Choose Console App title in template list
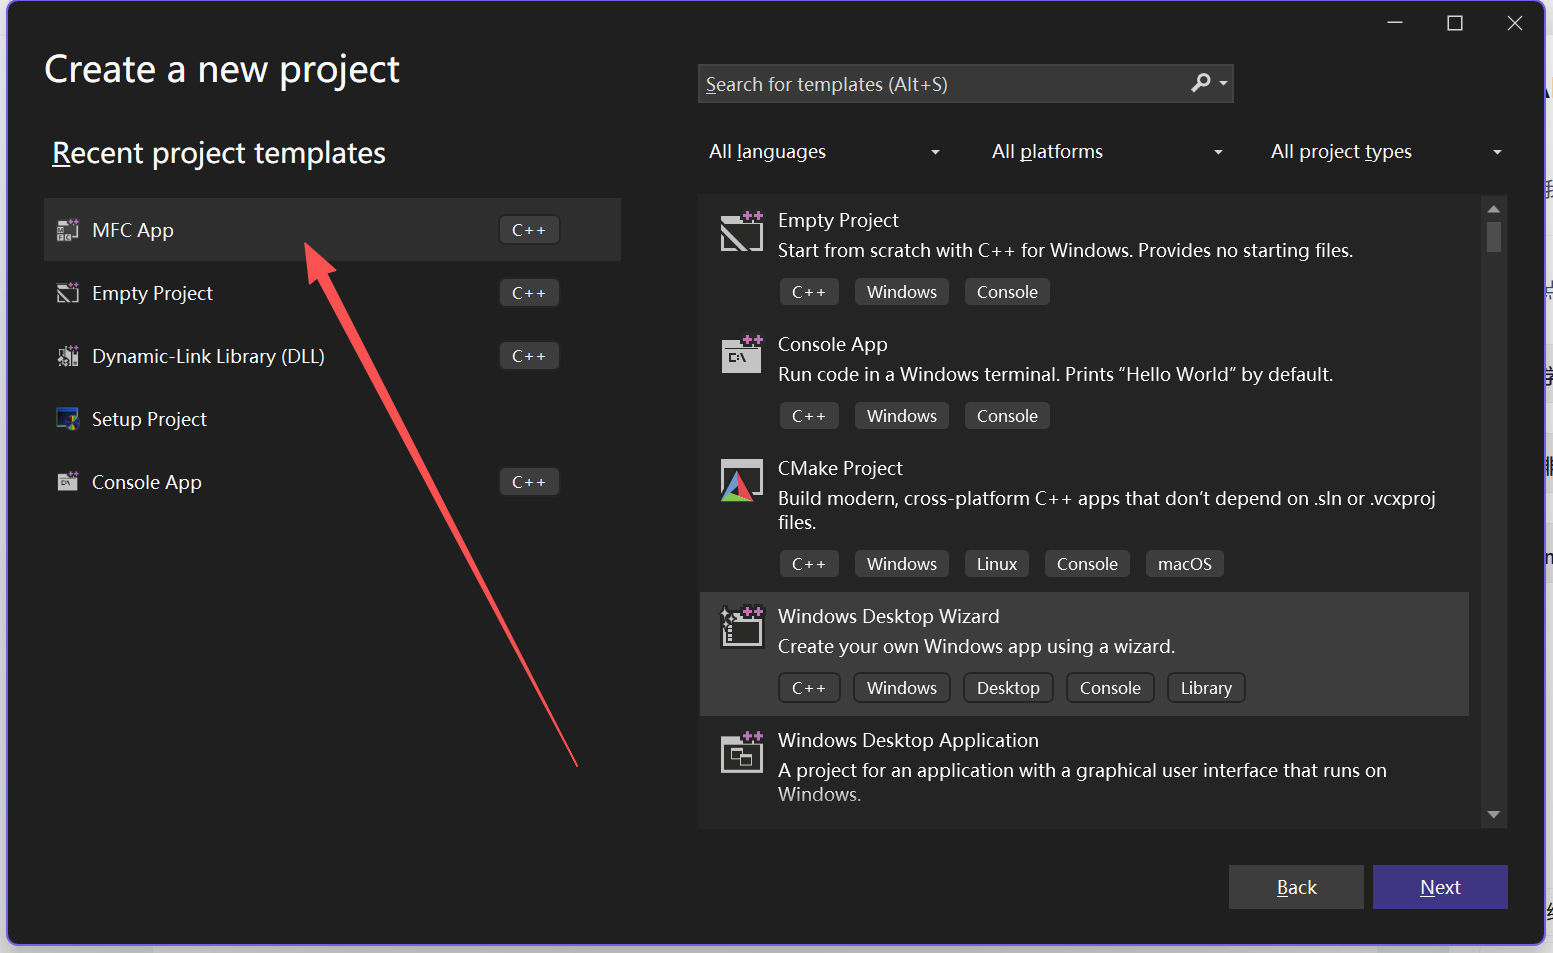Image resolution: width=1553 pixels, height=953 pixels. (833, 344)
